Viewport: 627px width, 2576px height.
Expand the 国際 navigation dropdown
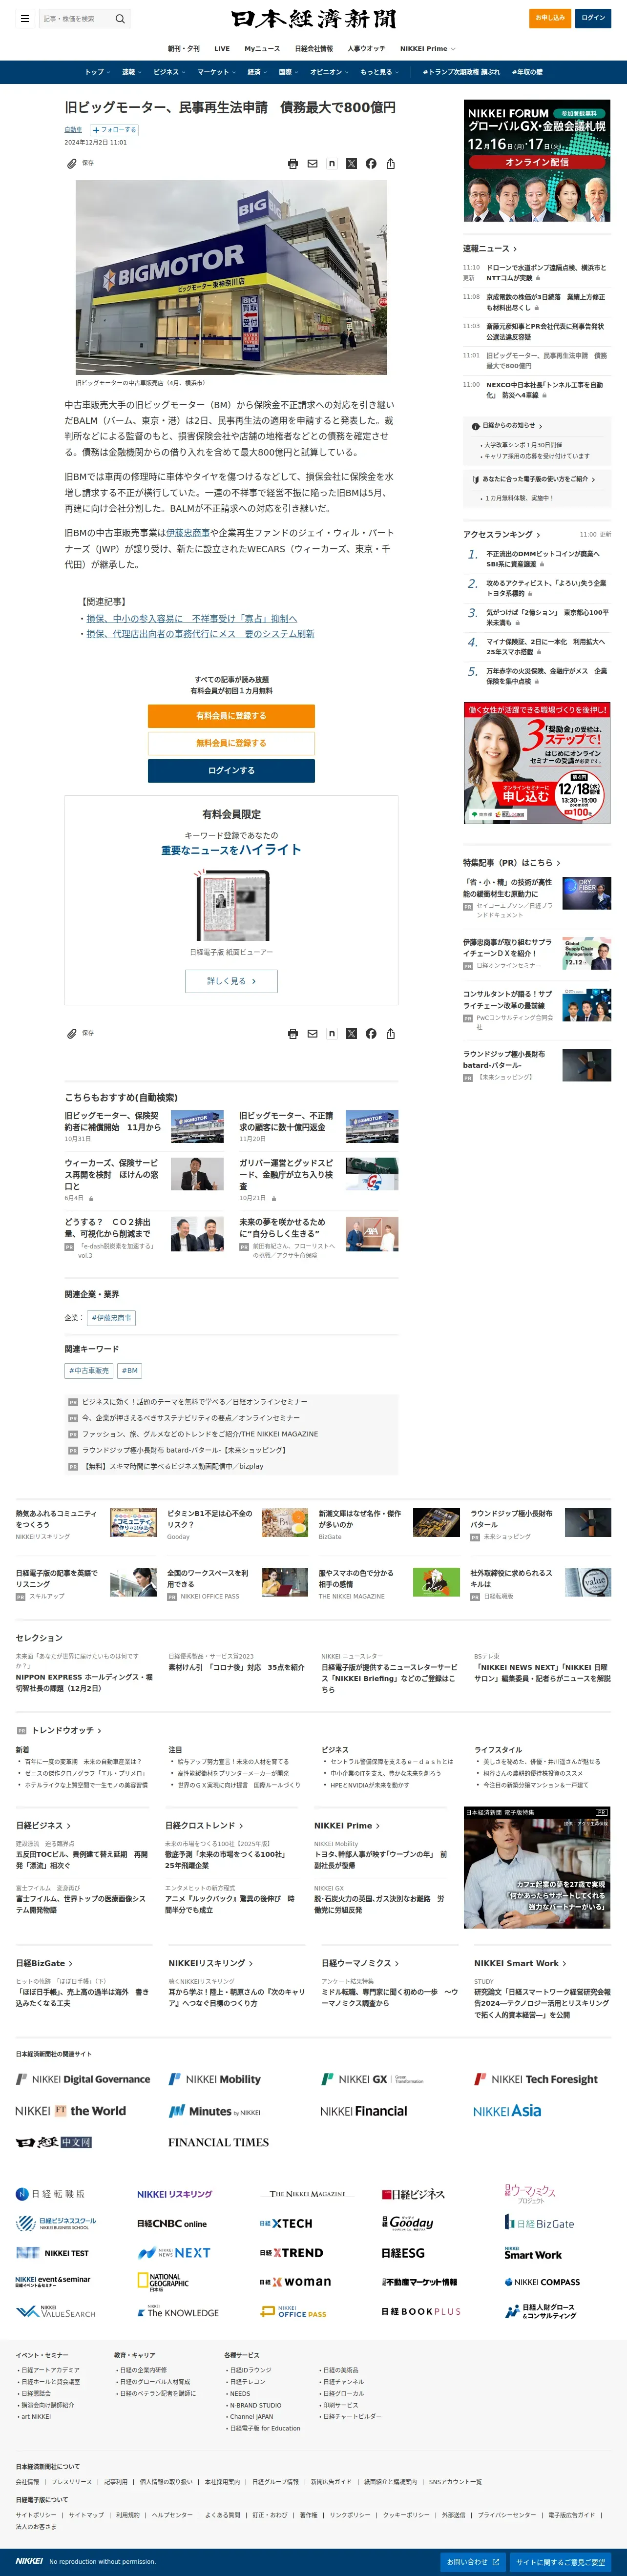click(x=288, y=72)
